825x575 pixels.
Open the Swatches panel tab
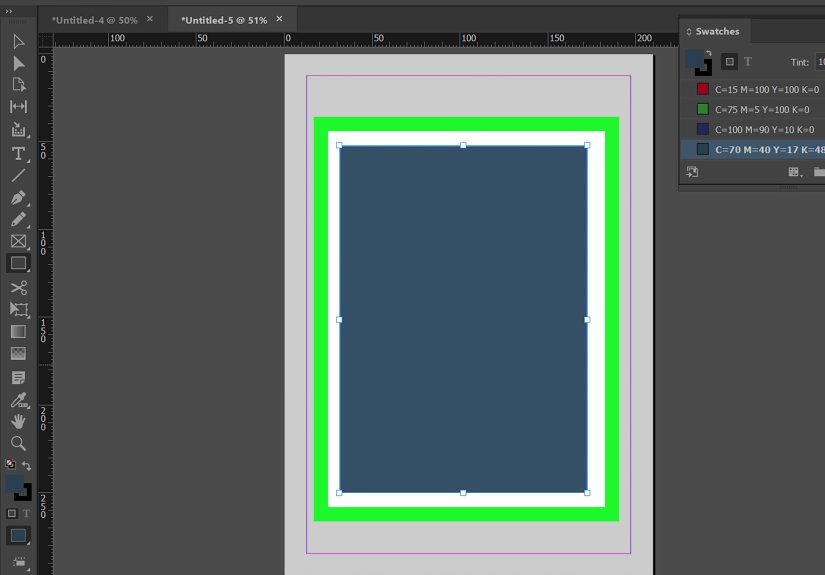pos(717,31)
